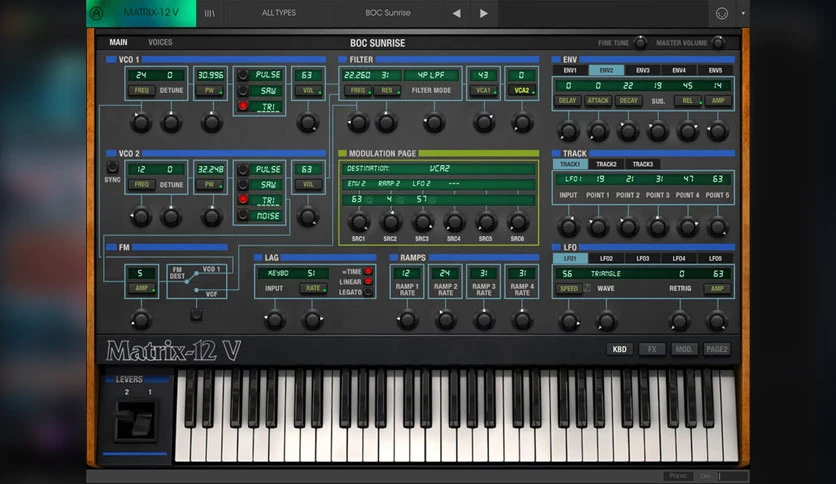The height and width of the screenshot is (484, 836).
Task: Click the VCO 1 VOL button
Action: pos(309,91)
